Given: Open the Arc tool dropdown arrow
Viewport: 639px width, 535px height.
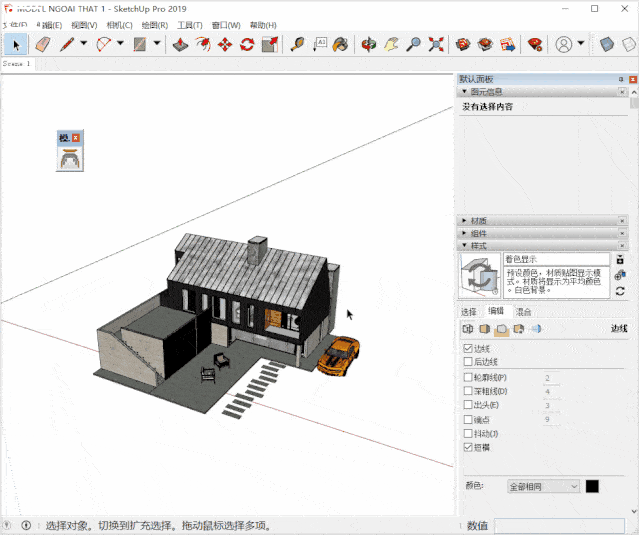Looking at the screenshot, I should [120, 43].
